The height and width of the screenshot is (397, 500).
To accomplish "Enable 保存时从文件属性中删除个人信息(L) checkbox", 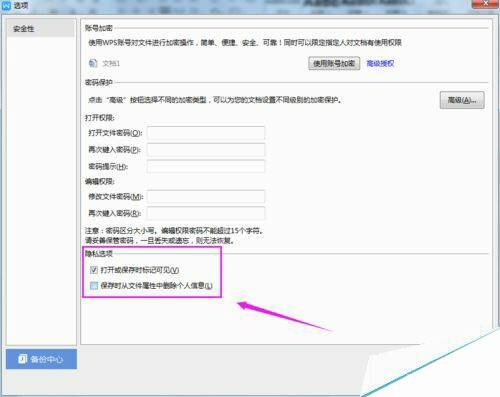I will tap(94, 285).
